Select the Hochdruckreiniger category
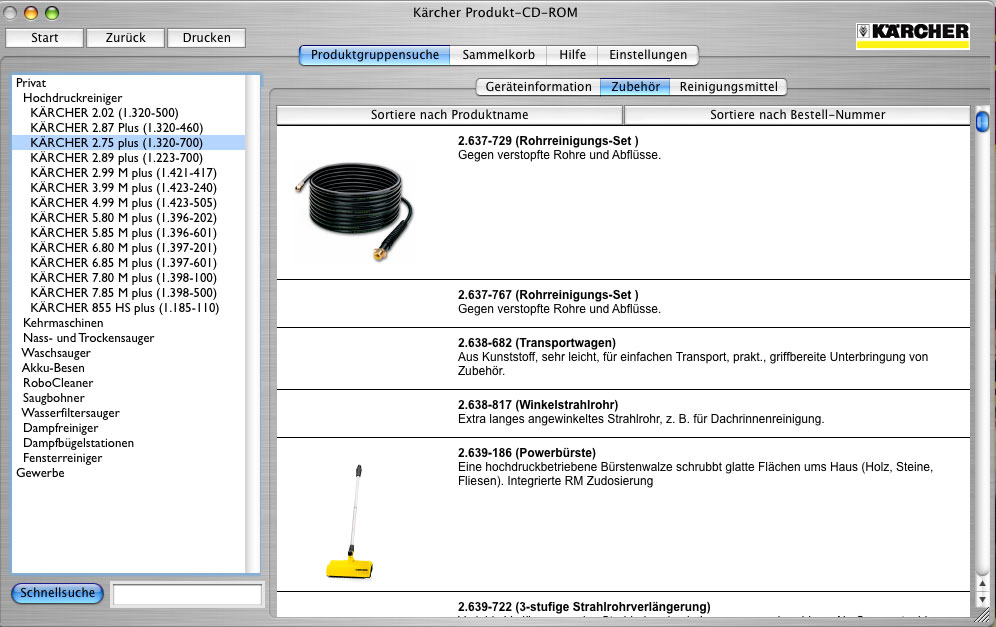Viewport: 996px width, 627px height. click(x=72, y=98)
